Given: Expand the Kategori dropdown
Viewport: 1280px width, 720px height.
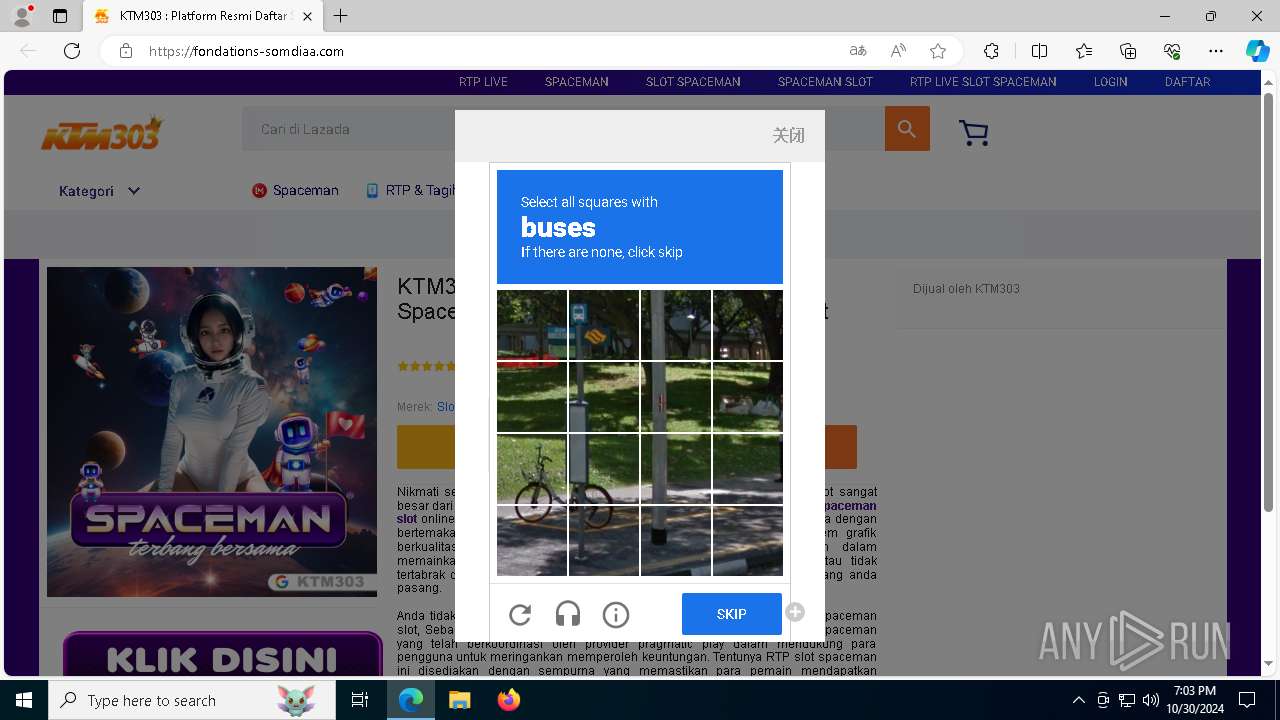Looking at the screenshot, I should click(99, 191).
